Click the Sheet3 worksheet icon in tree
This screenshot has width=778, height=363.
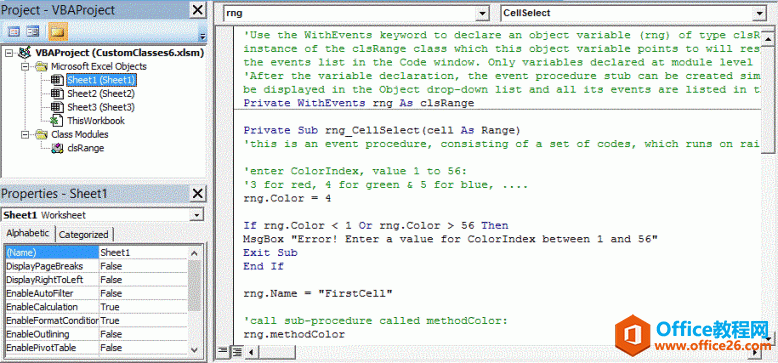point(57,107)
